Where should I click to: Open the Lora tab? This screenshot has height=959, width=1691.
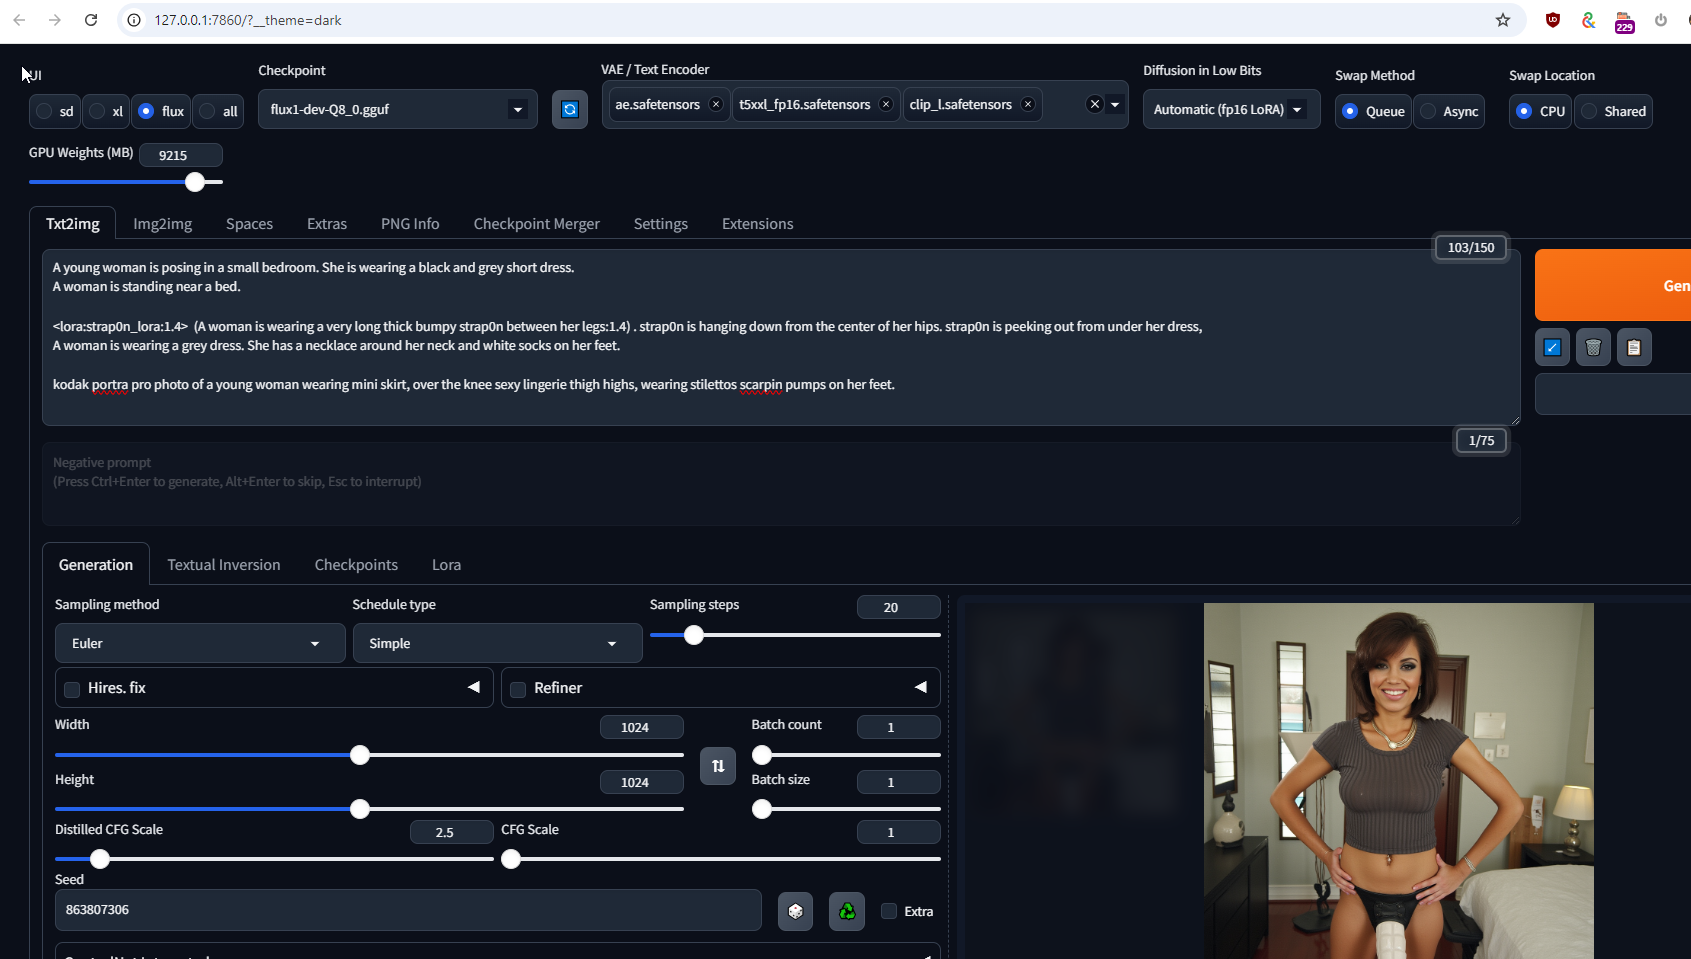coord(446,565)
